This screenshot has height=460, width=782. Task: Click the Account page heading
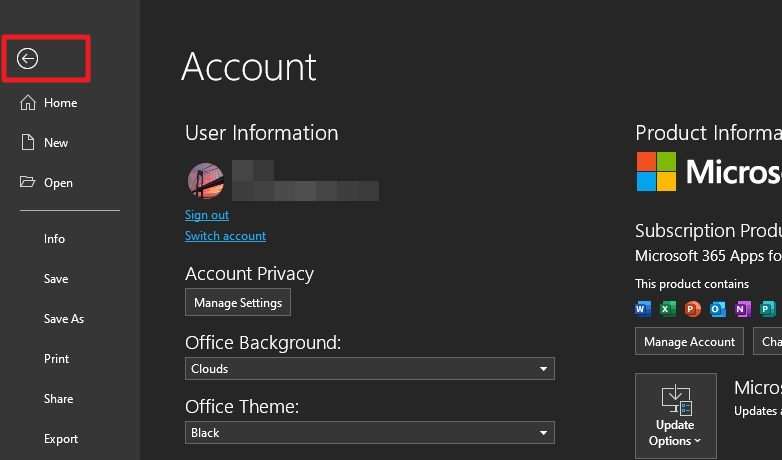point(249,67)
